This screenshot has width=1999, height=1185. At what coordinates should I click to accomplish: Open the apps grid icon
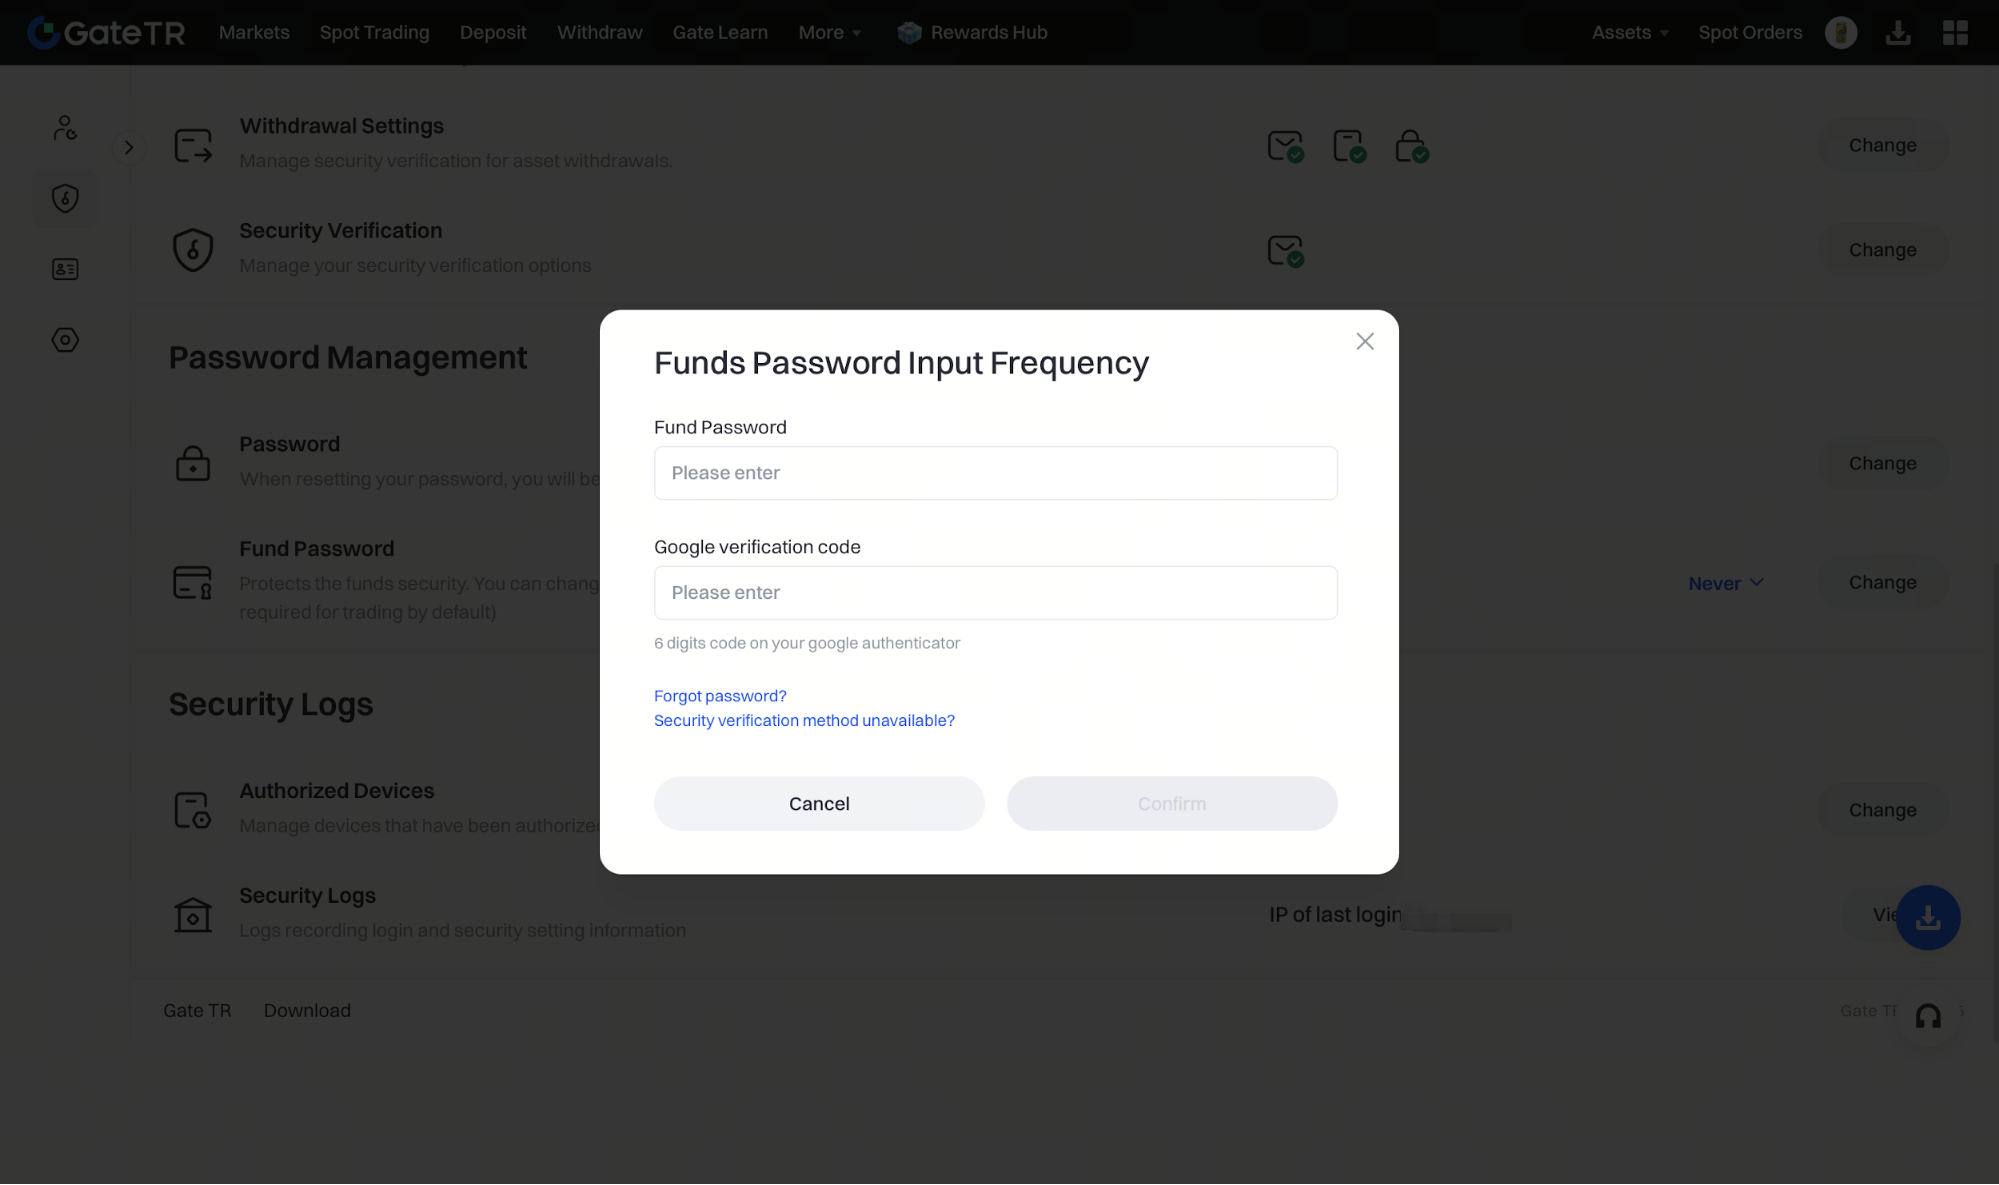pos(1955,32)
